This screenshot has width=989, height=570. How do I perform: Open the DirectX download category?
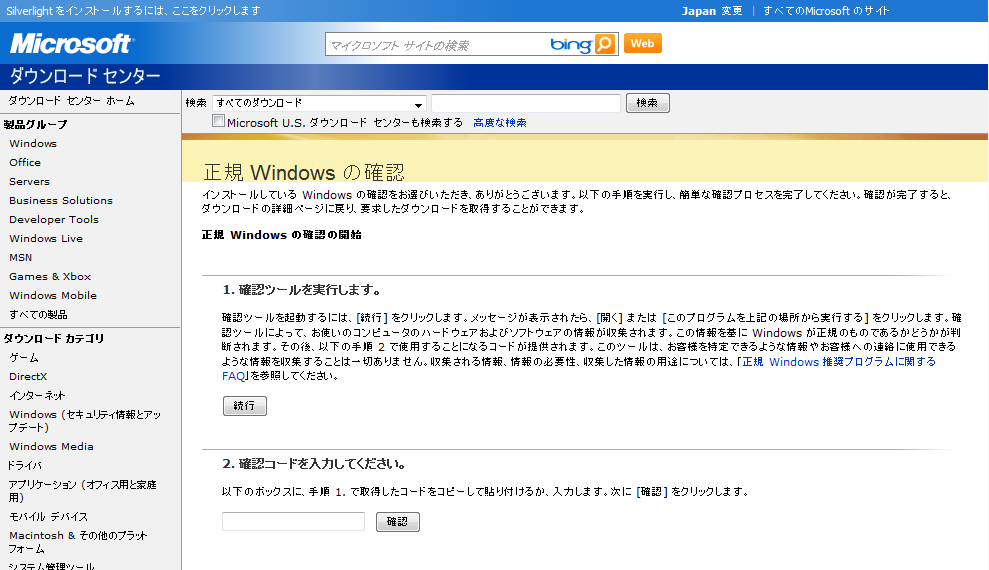point(28,376)
